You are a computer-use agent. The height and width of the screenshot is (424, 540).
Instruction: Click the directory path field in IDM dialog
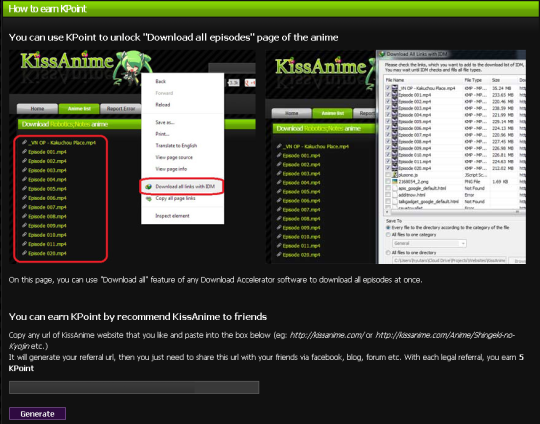click(x=449, y=260)
